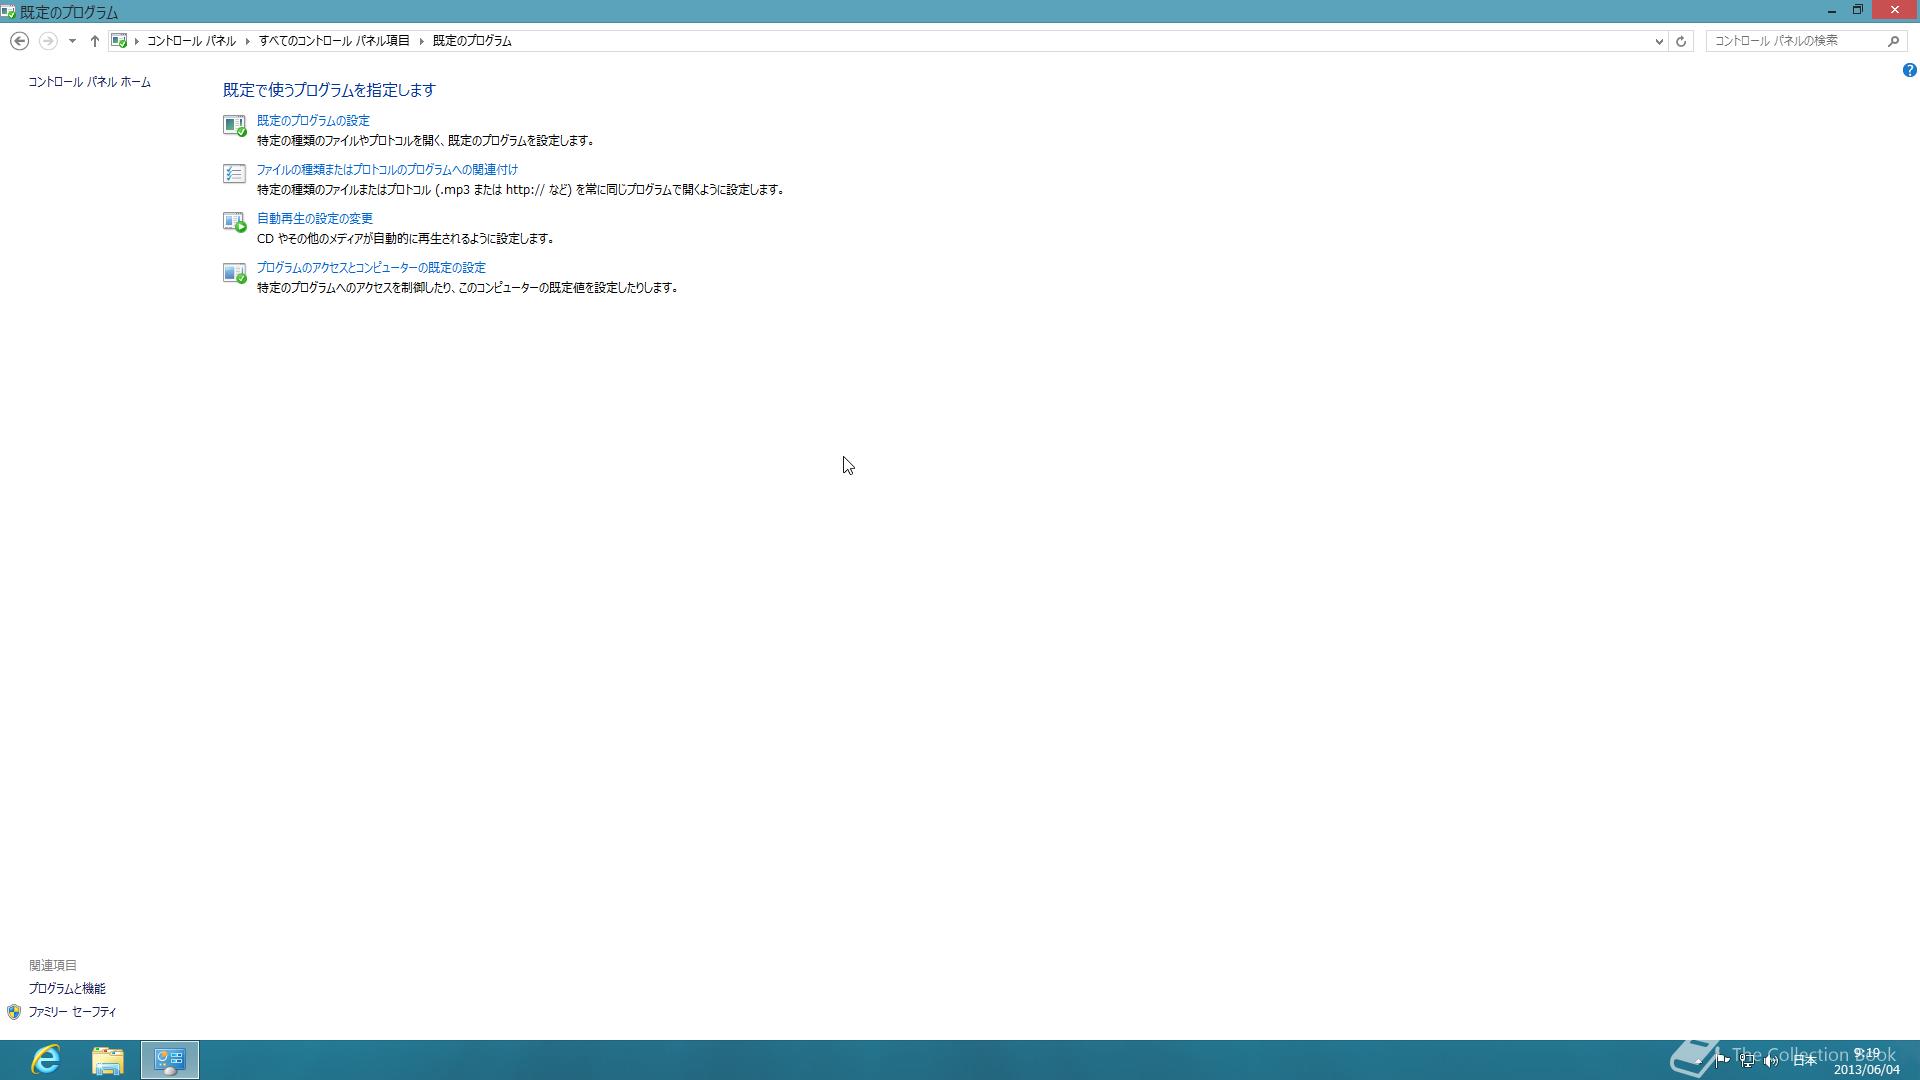
Task: Open プログラムのアクセスとコンピューターの既定の設定 link
Action: click(x=371, y=267)
